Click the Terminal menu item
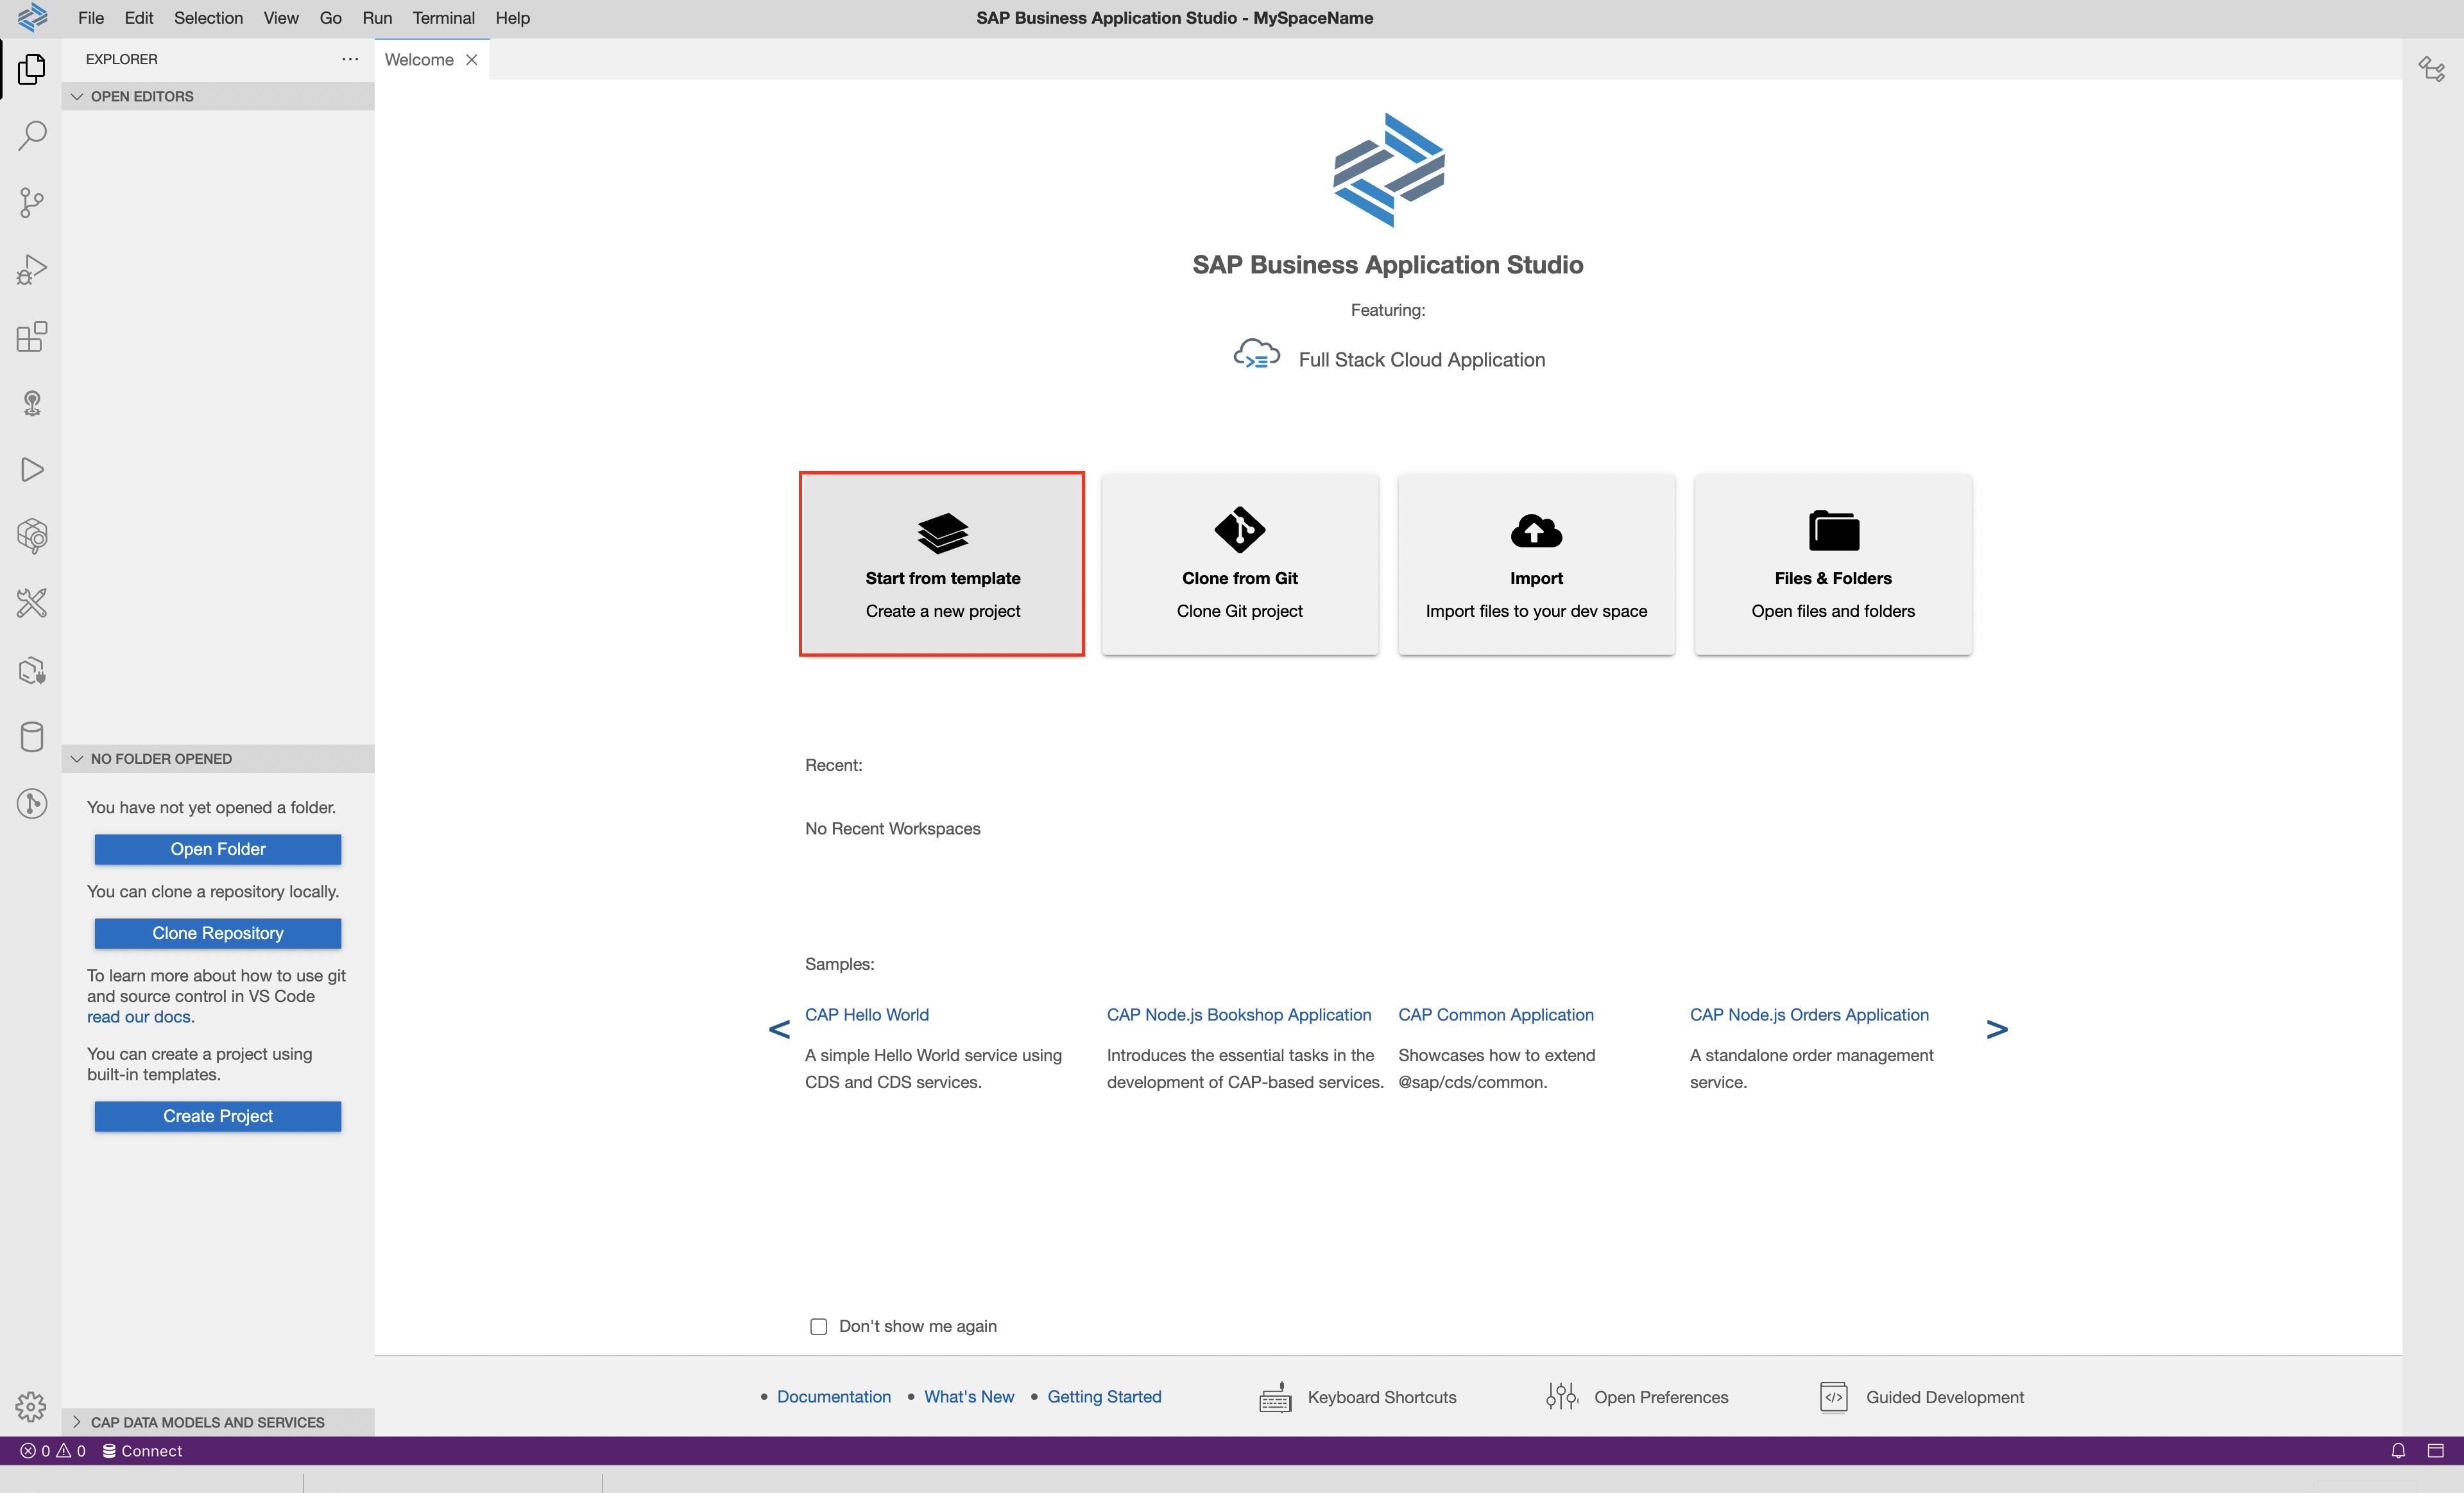Image resolution: width=2464 pixels, height=1493 pixels. 441,16
